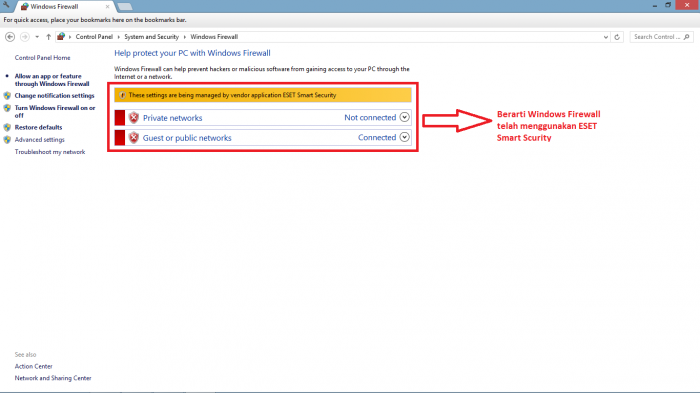
Task: Click shield icon beside Advanced settings
Action: click(x=7, y=140)
